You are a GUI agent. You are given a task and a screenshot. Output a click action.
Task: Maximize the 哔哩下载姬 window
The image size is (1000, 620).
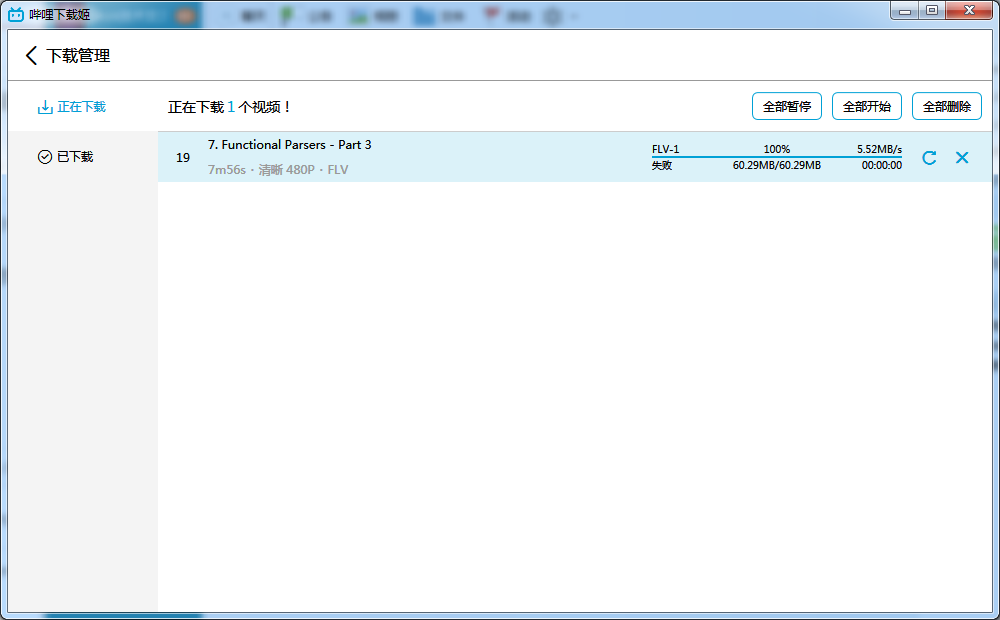932,10
